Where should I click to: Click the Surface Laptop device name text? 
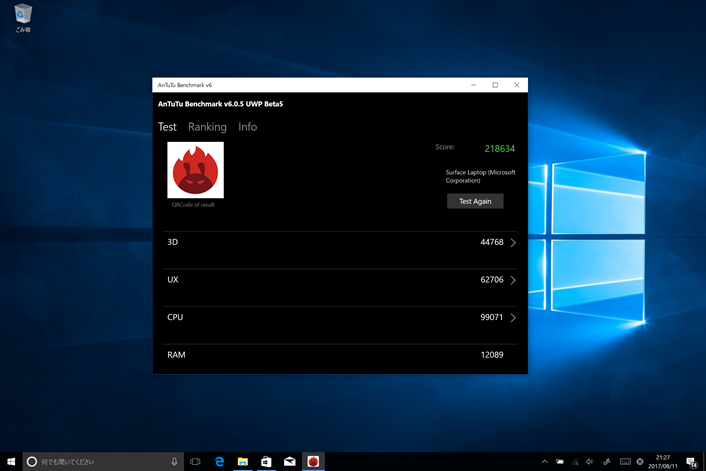(x=480, y=177)
